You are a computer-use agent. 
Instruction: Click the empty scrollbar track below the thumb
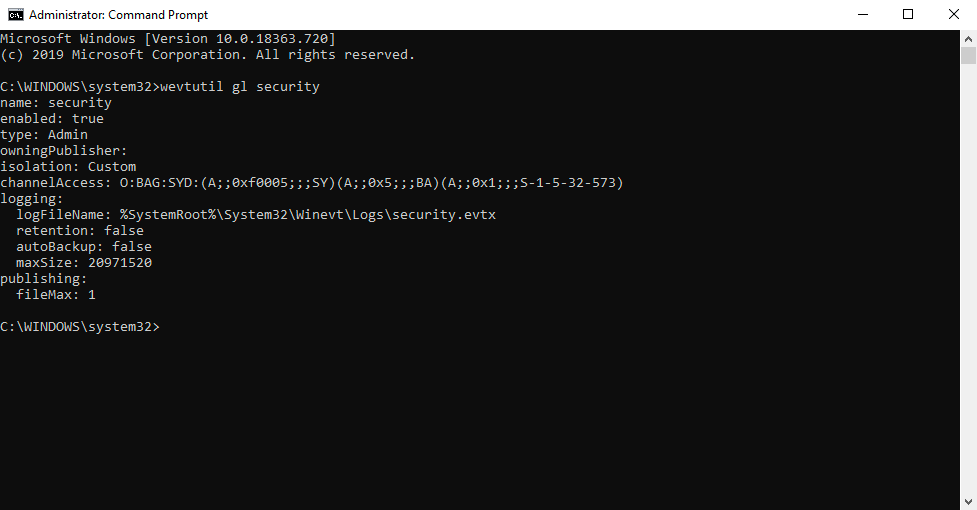tap(968, 300)
